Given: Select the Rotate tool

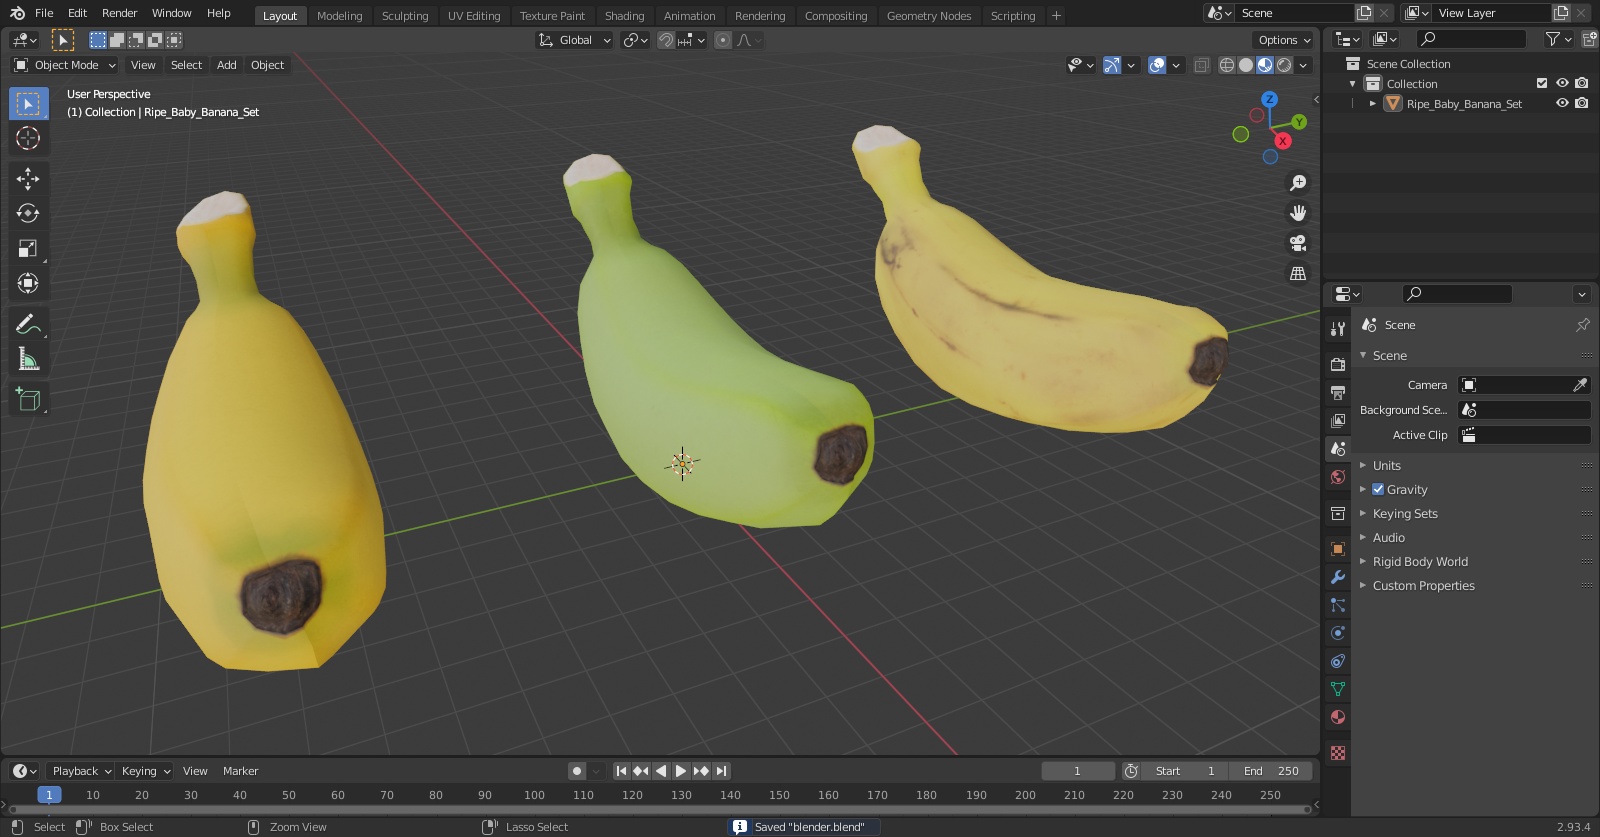Looking at the screenshot, I should 28,213.
